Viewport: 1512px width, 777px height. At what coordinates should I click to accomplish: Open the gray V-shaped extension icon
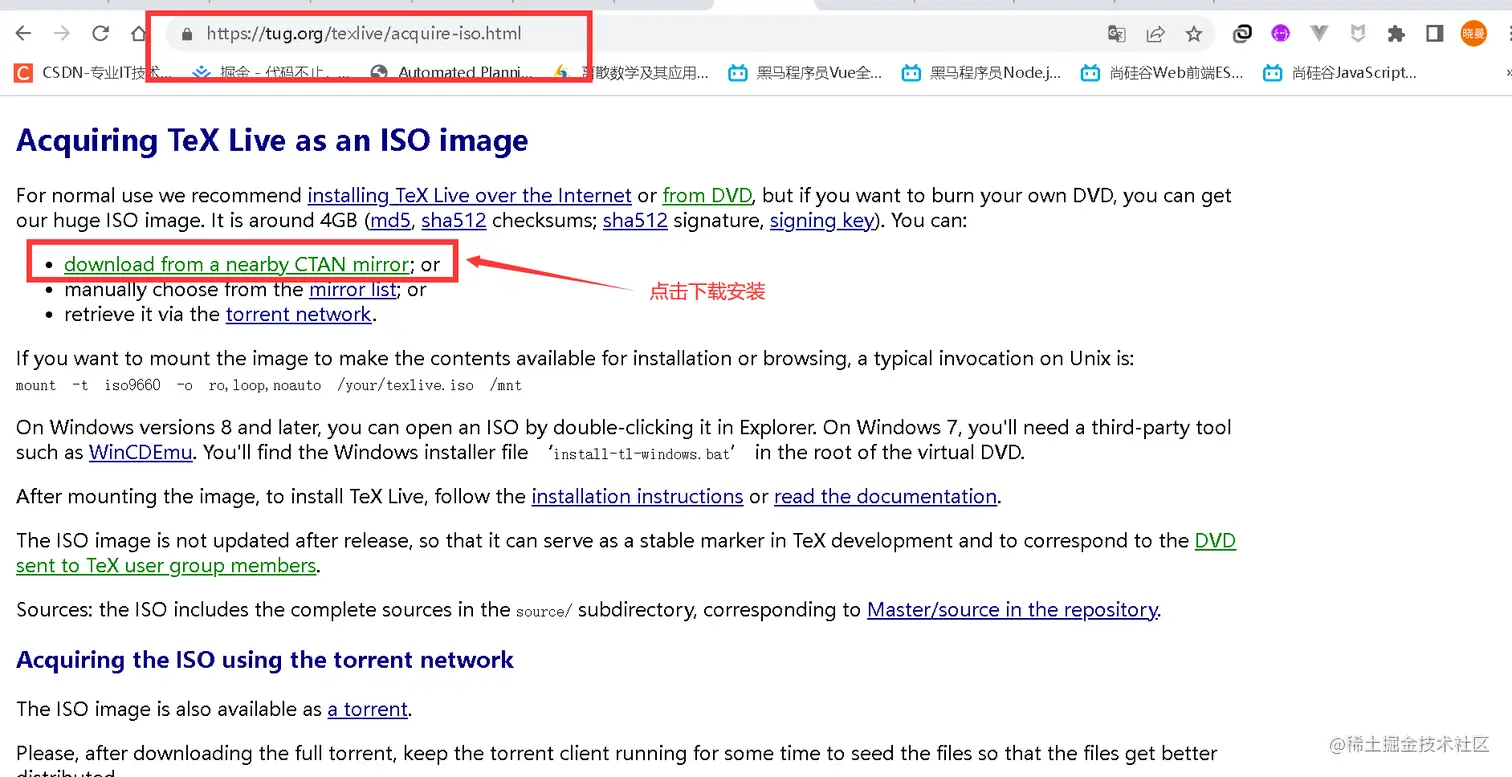coord(1319,34)
